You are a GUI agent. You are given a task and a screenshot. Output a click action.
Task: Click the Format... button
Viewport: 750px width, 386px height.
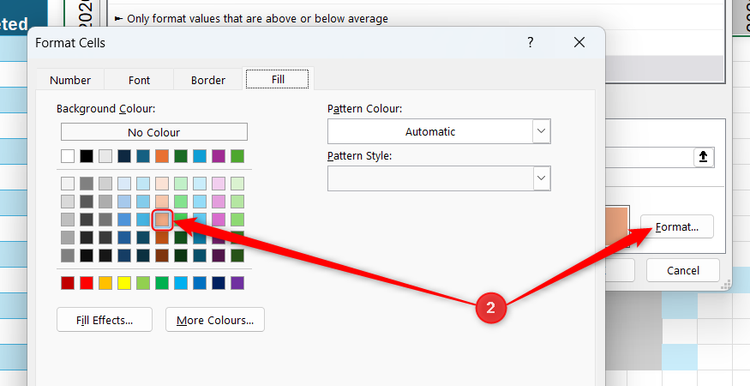click(677, 227)
